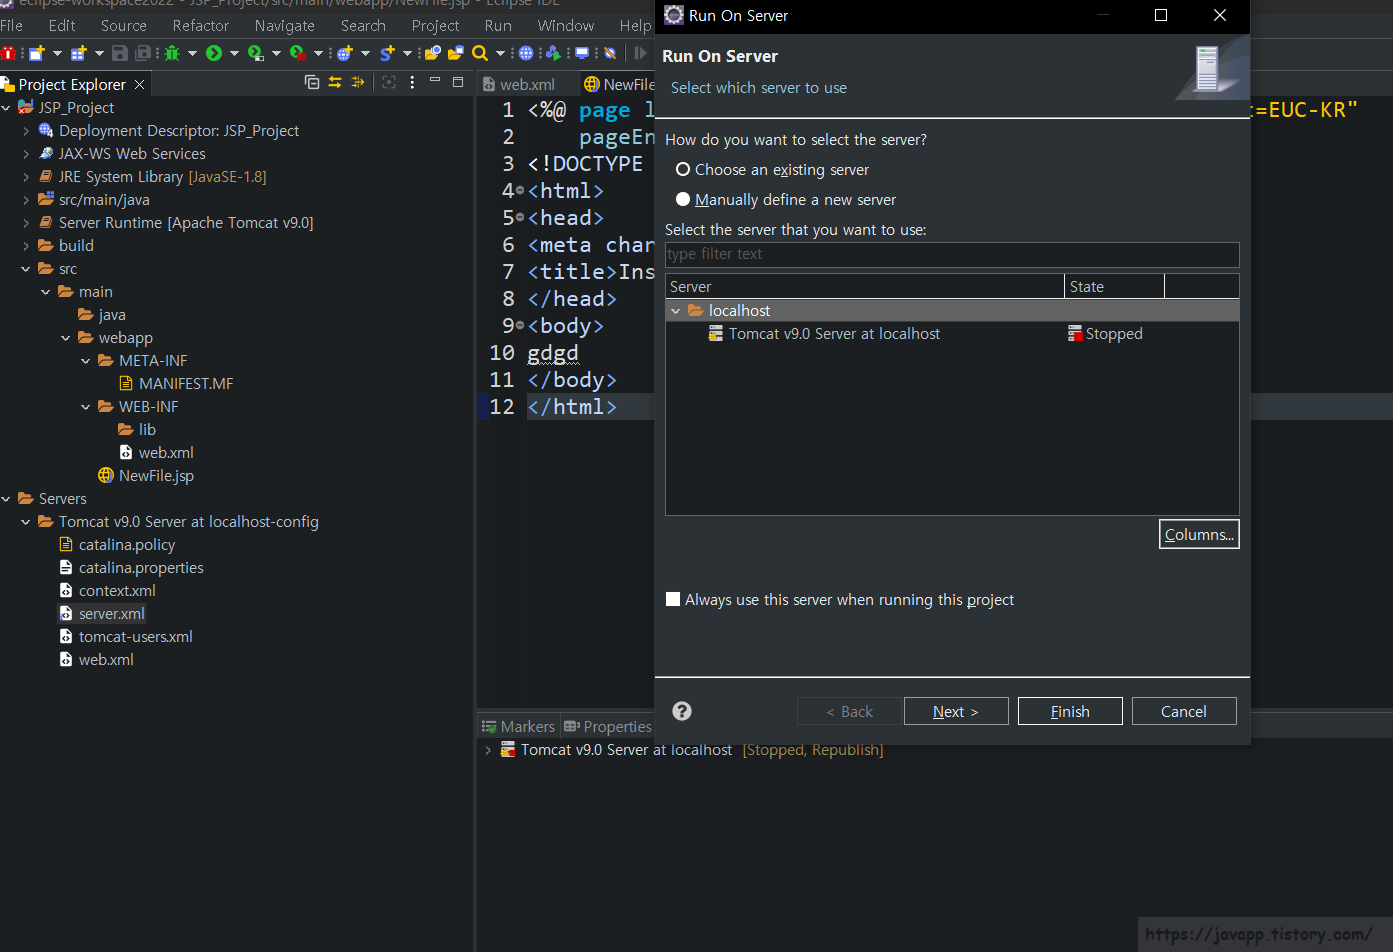Click the Cancel button
The image size is (1393, 952).
click(x=1184, y=711)
